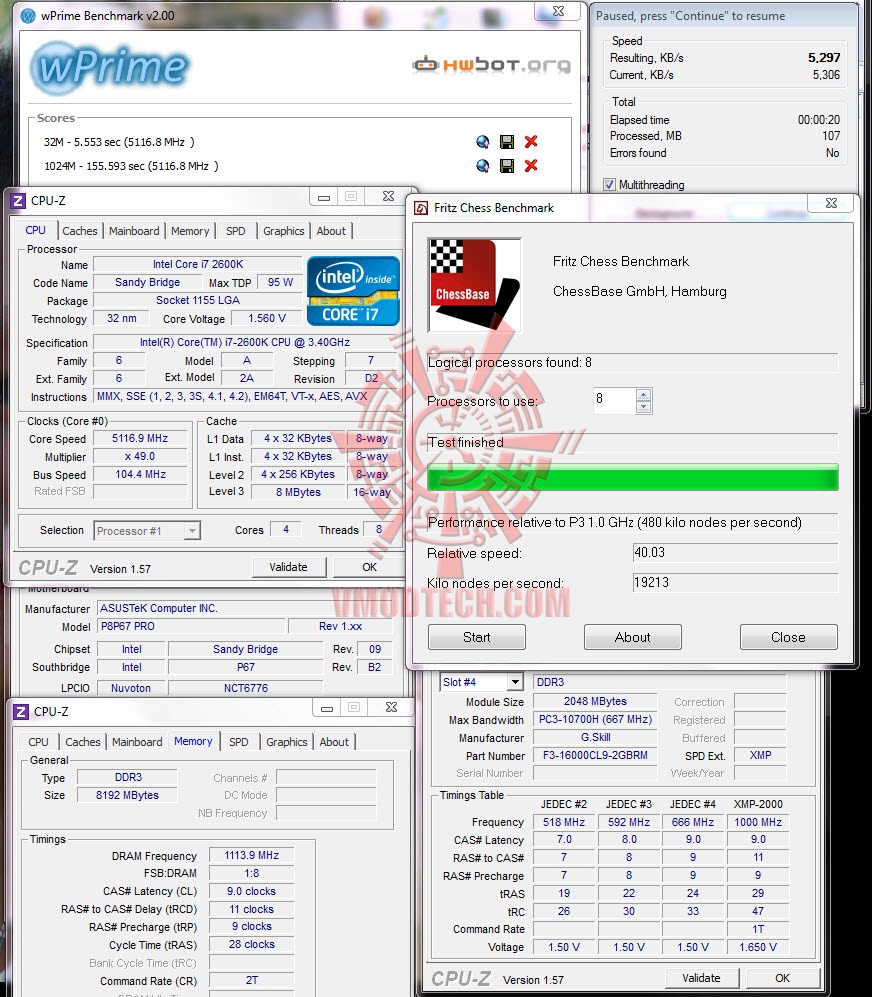Click the ChessBase logo image
This screenshot has height=997, width=872.
(474, 285)
